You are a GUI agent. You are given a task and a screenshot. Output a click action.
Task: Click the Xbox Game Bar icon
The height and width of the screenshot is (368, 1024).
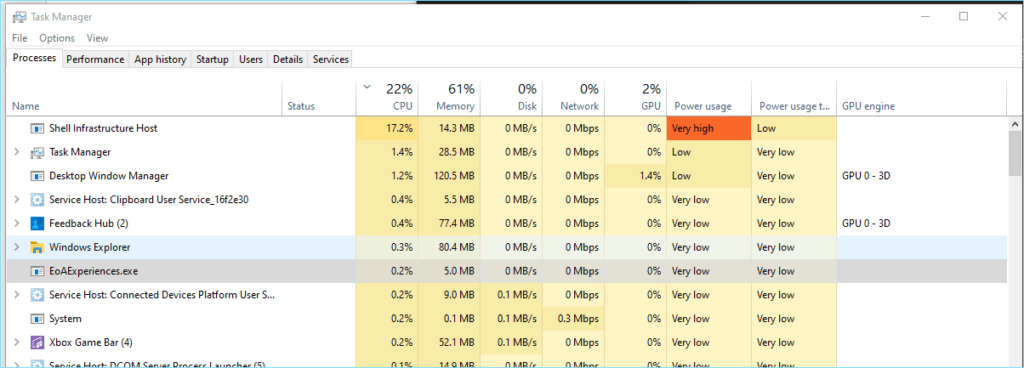click(x=37, y=343)
